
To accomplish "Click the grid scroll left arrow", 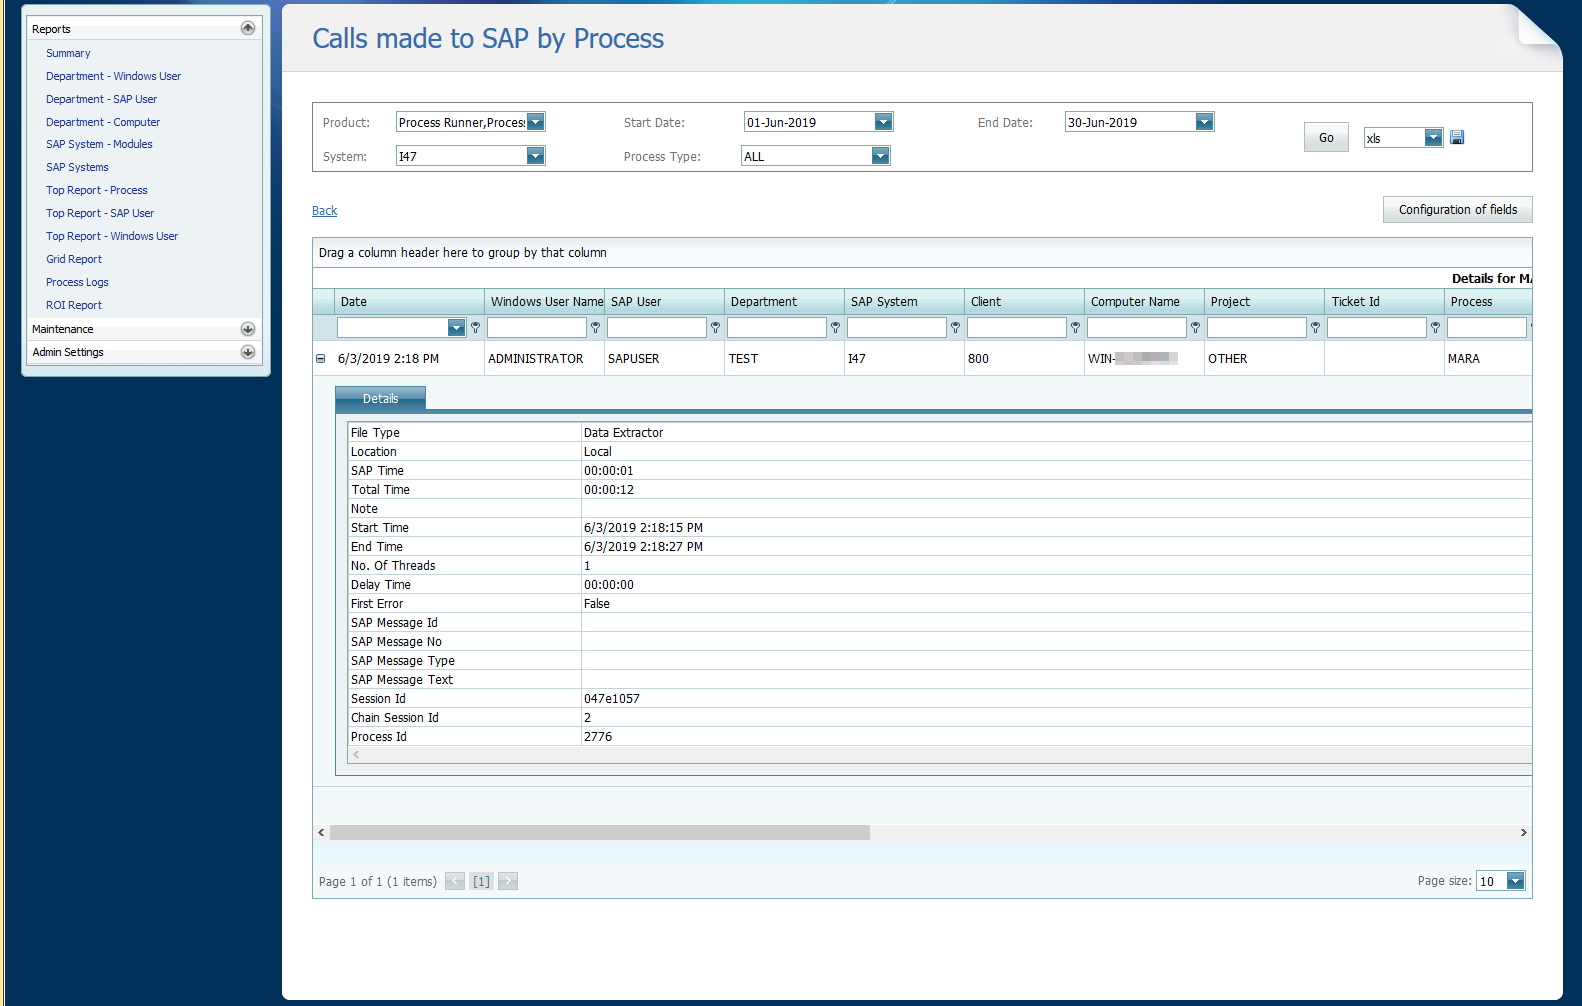I will 321,832.
